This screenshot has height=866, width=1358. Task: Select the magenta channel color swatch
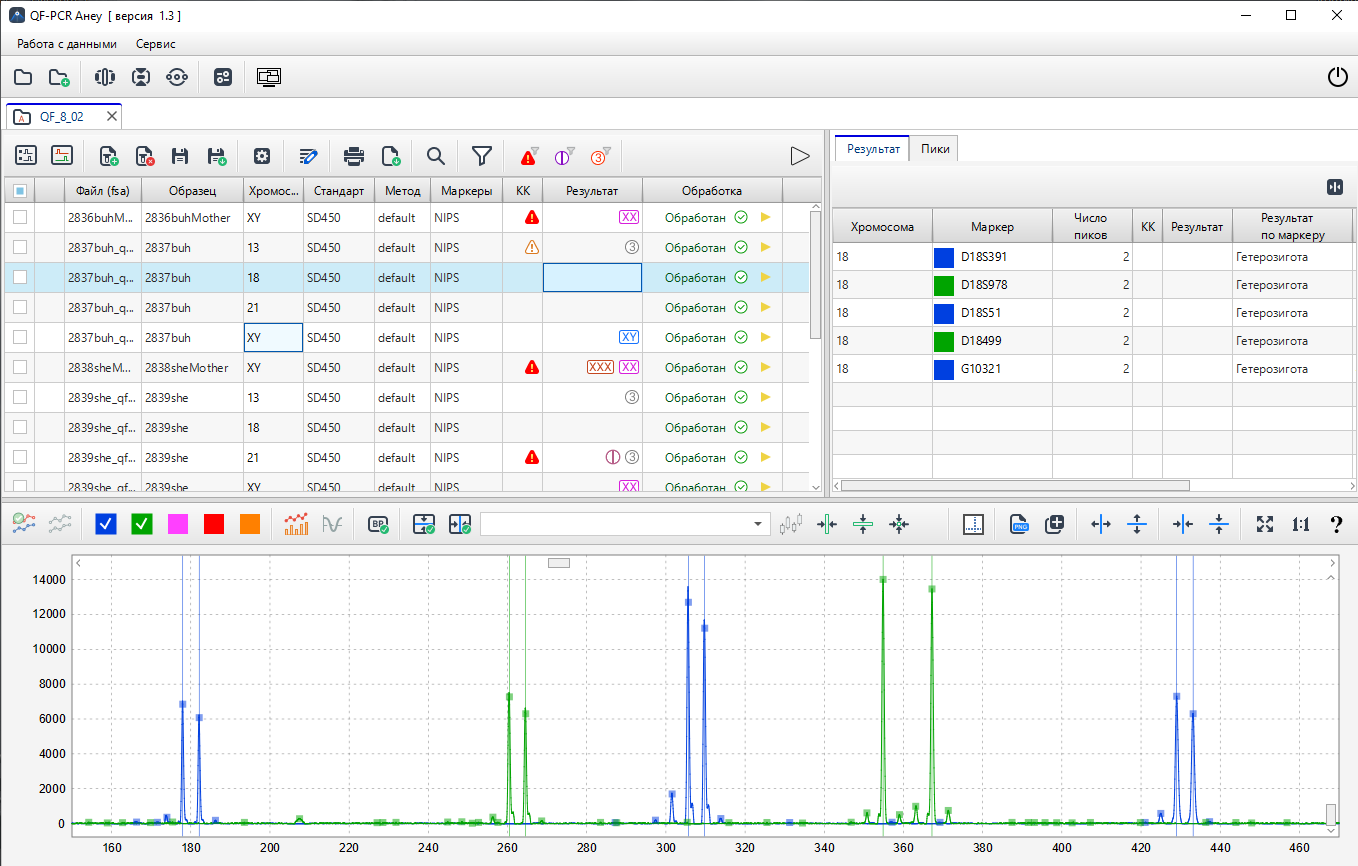coord(178,524)
